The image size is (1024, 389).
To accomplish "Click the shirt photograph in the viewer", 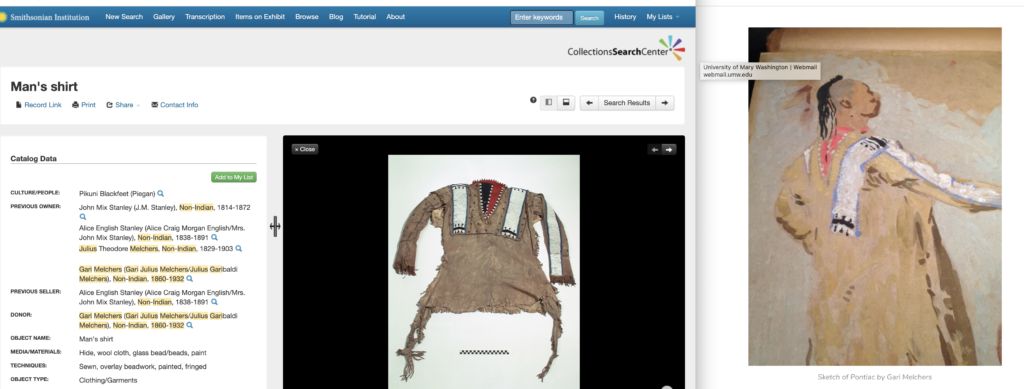I will pos(484,272).
